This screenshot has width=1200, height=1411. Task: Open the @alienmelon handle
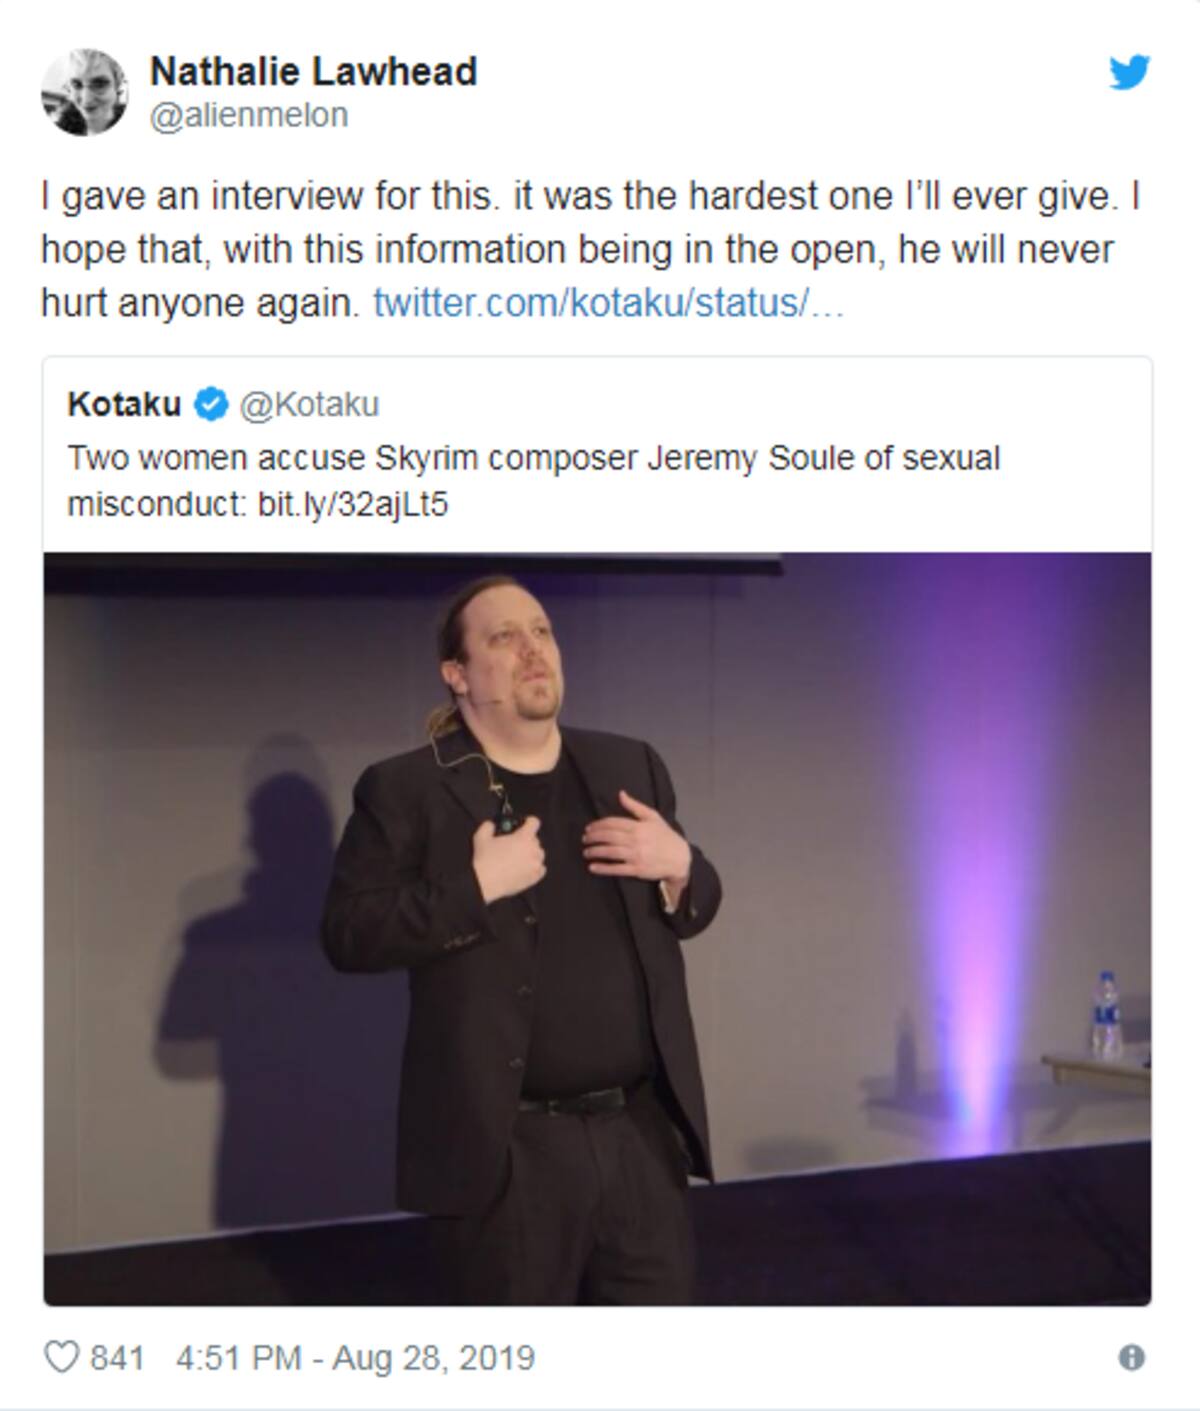(248, 116)
